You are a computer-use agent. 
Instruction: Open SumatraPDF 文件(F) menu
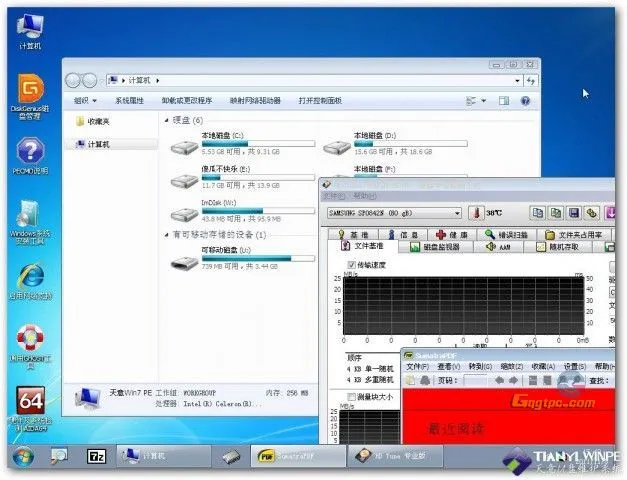pos(417,366)
